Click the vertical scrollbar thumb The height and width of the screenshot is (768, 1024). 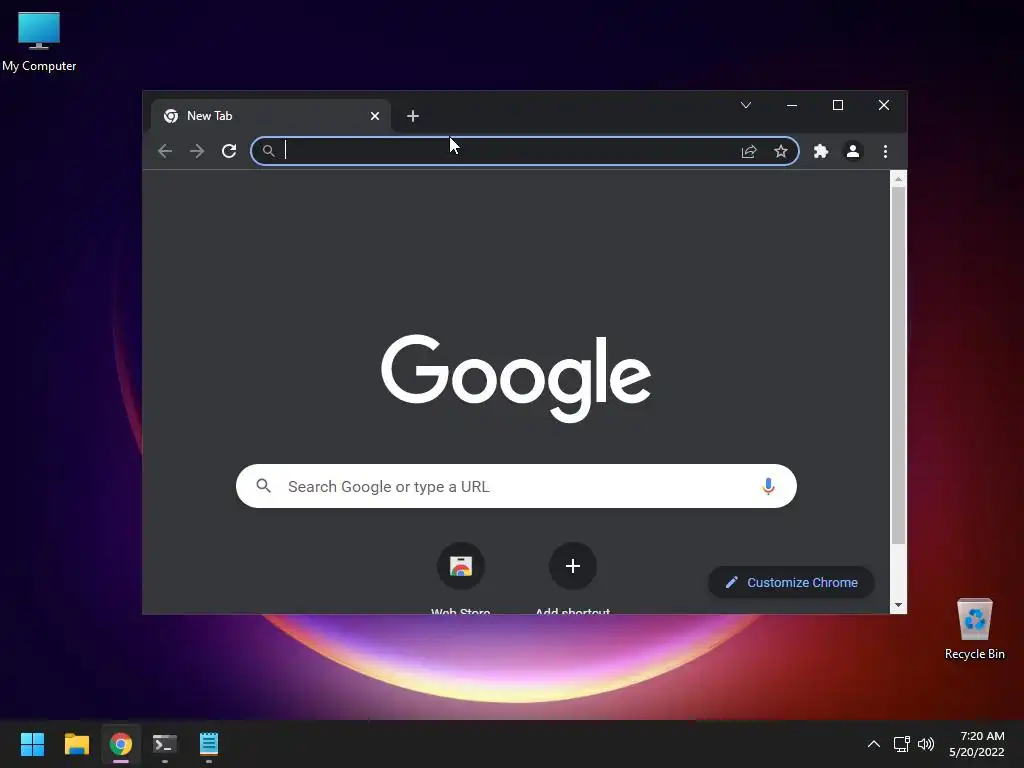tap(899, 365)
